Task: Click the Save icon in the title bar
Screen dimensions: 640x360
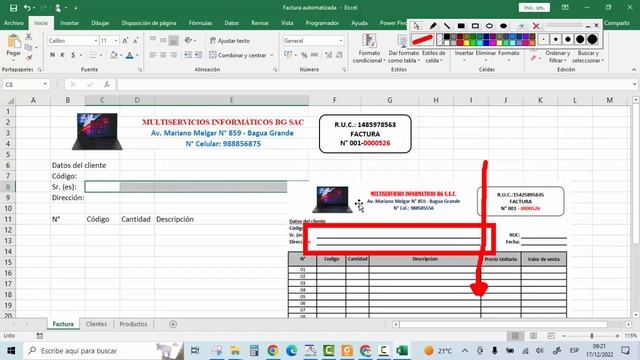Action: 13,8
